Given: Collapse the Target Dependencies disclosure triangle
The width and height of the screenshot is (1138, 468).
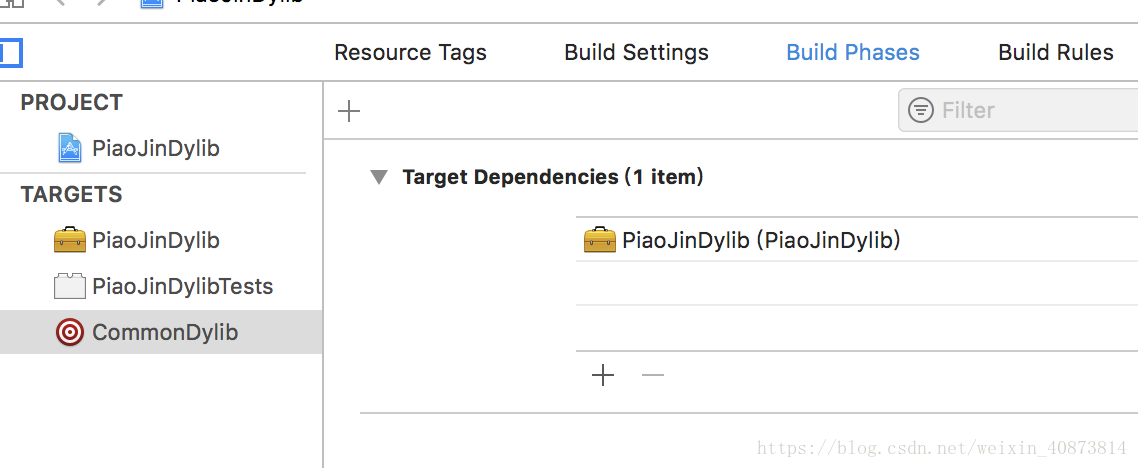Looking at the screenshot, I should coord(379,177).
